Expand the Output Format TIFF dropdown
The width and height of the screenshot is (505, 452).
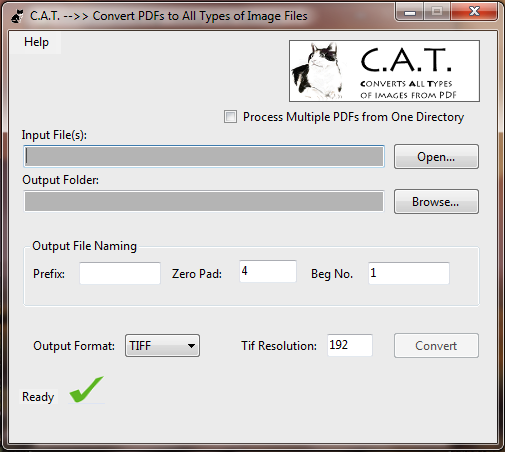point(162,346)
